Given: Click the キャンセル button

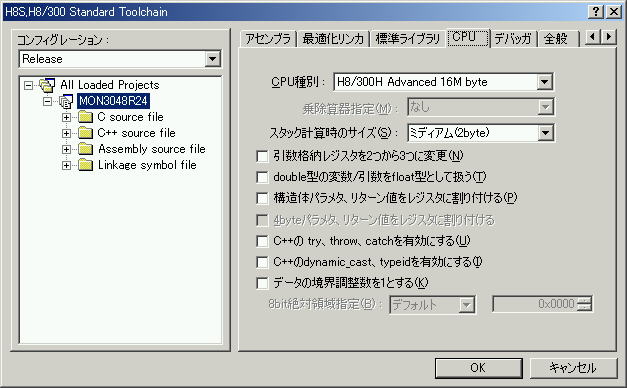Looking at the screenshot, I should pos(573,368).
